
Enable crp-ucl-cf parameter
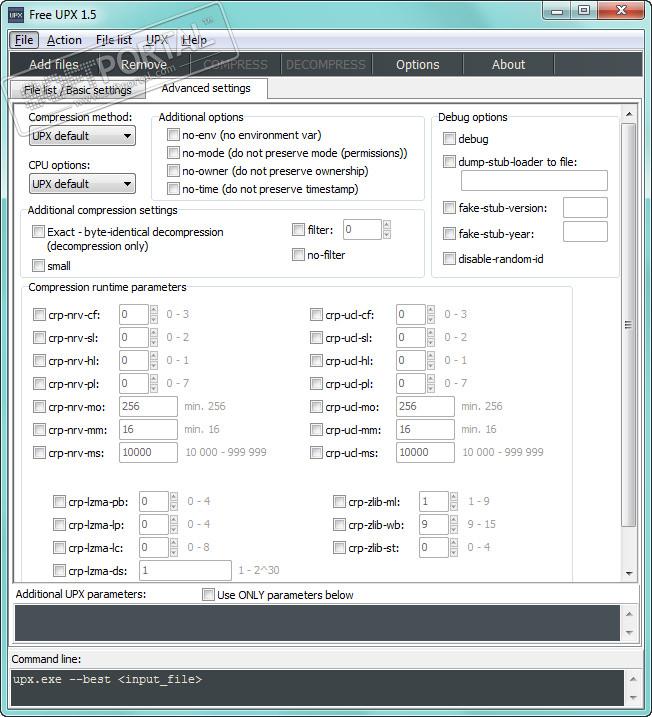coord(316,315)
